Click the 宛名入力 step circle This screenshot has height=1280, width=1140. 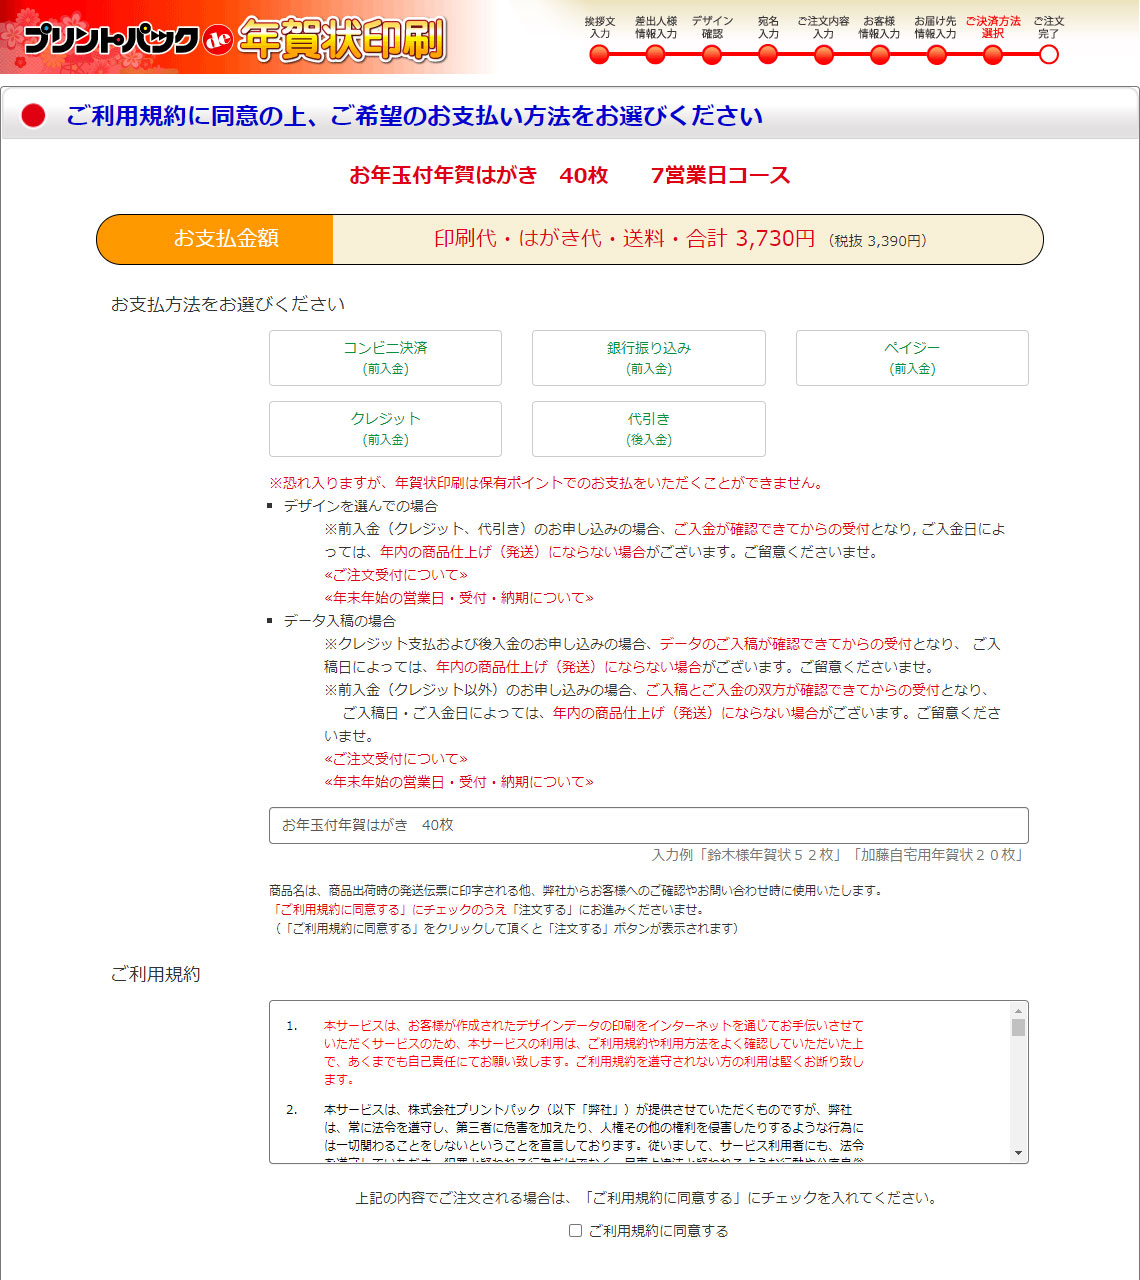tap(768, 55)
